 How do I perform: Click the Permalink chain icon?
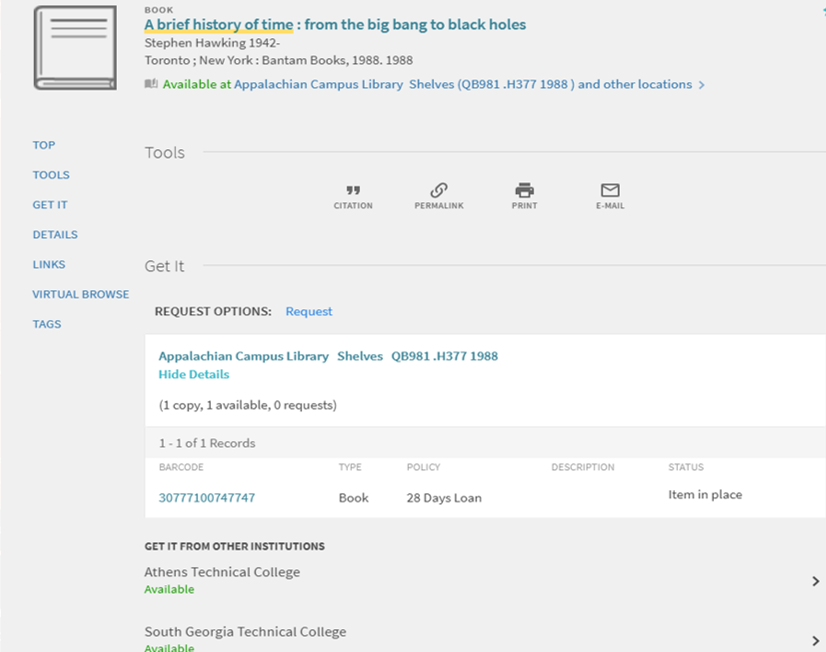pyautogui.click(x=439, y=191)
